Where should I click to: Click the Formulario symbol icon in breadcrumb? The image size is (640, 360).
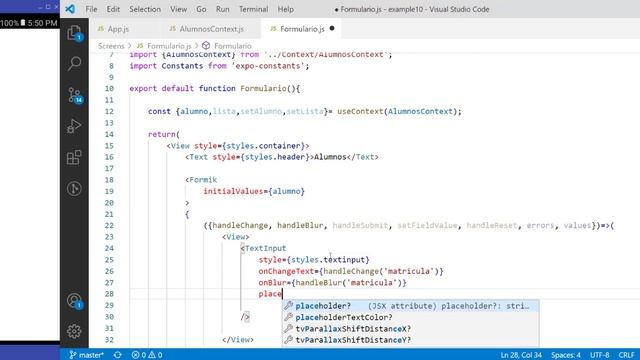[x=206, y=46]
